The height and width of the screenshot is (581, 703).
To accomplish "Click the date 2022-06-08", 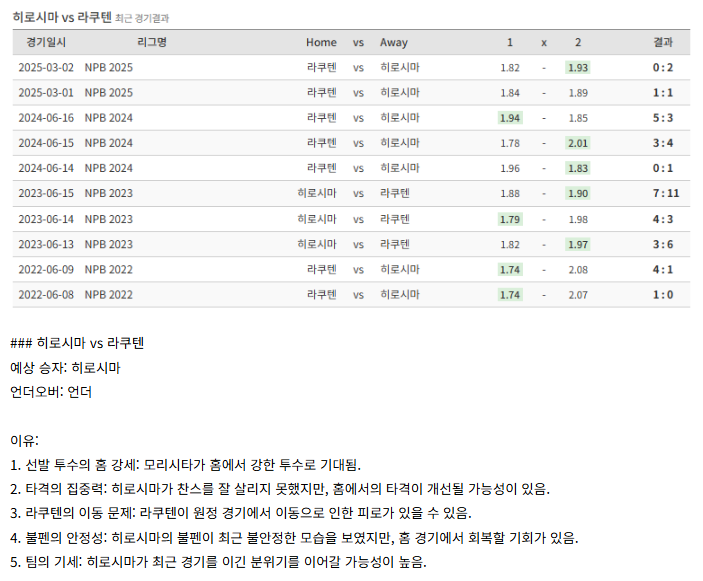I will [46, 295].
